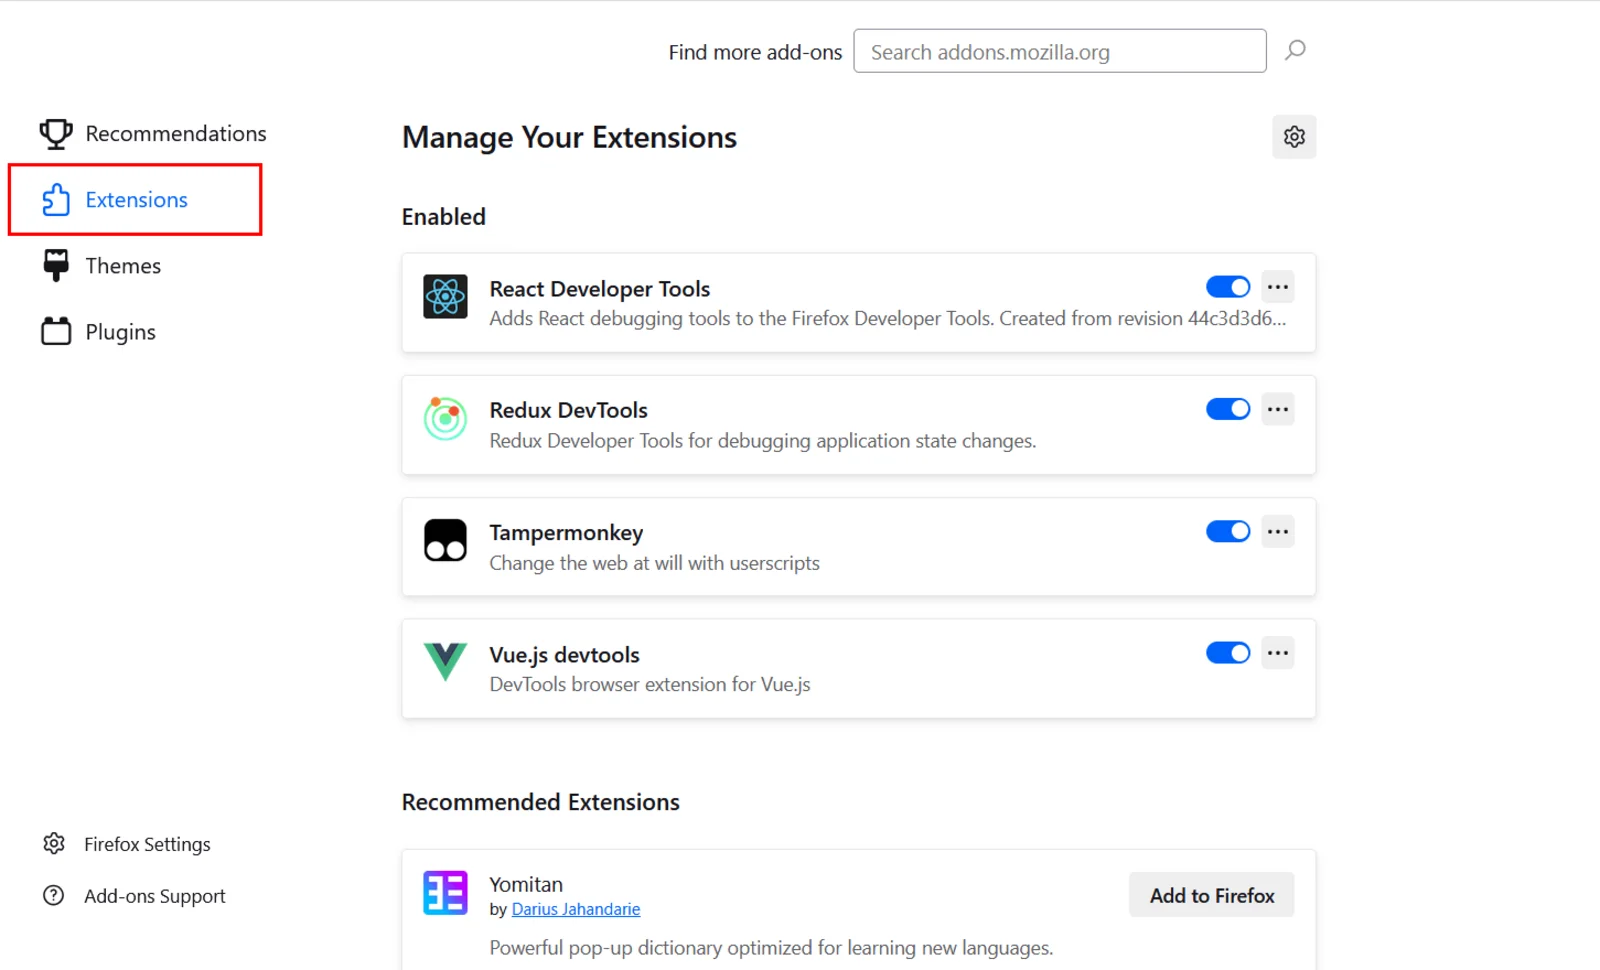Disable the React Developer Tools extension
The height and width of the screenshot is (970, 1600).
pyautogui.click(x=1227, y=286)
